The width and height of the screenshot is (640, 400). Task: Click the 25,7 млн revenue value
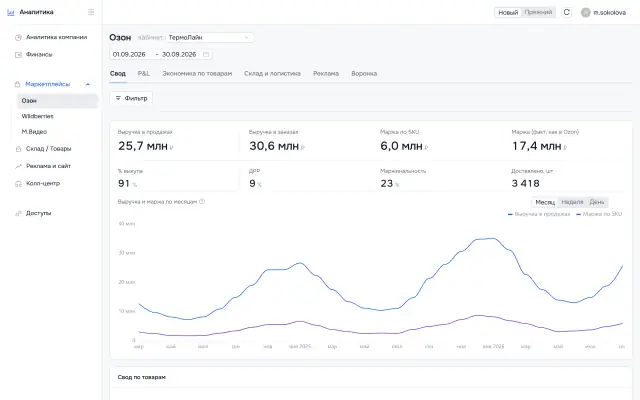point(143,146)
